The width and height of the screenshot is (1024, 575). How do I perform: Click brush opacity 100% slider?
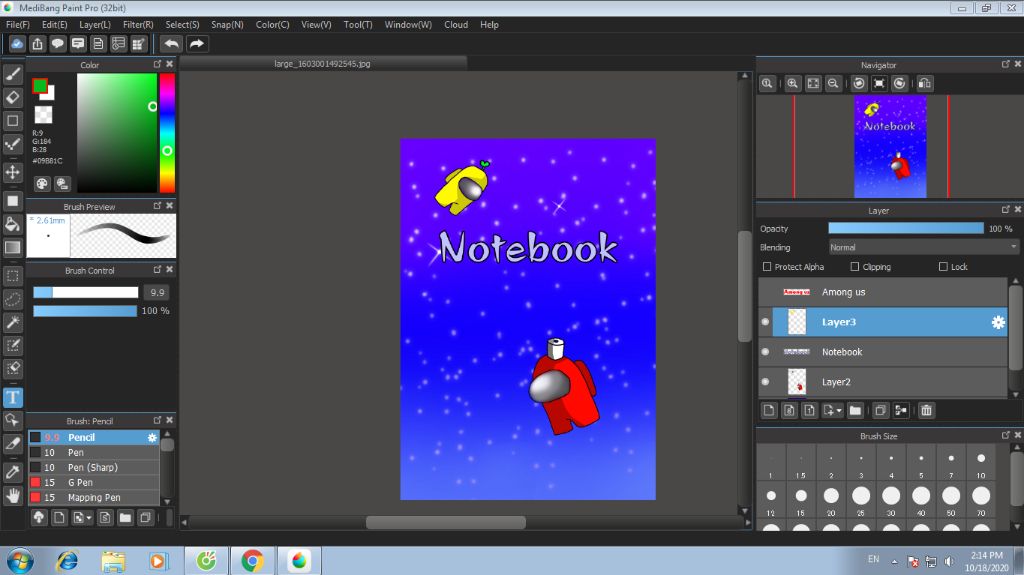tap(85, 310)
